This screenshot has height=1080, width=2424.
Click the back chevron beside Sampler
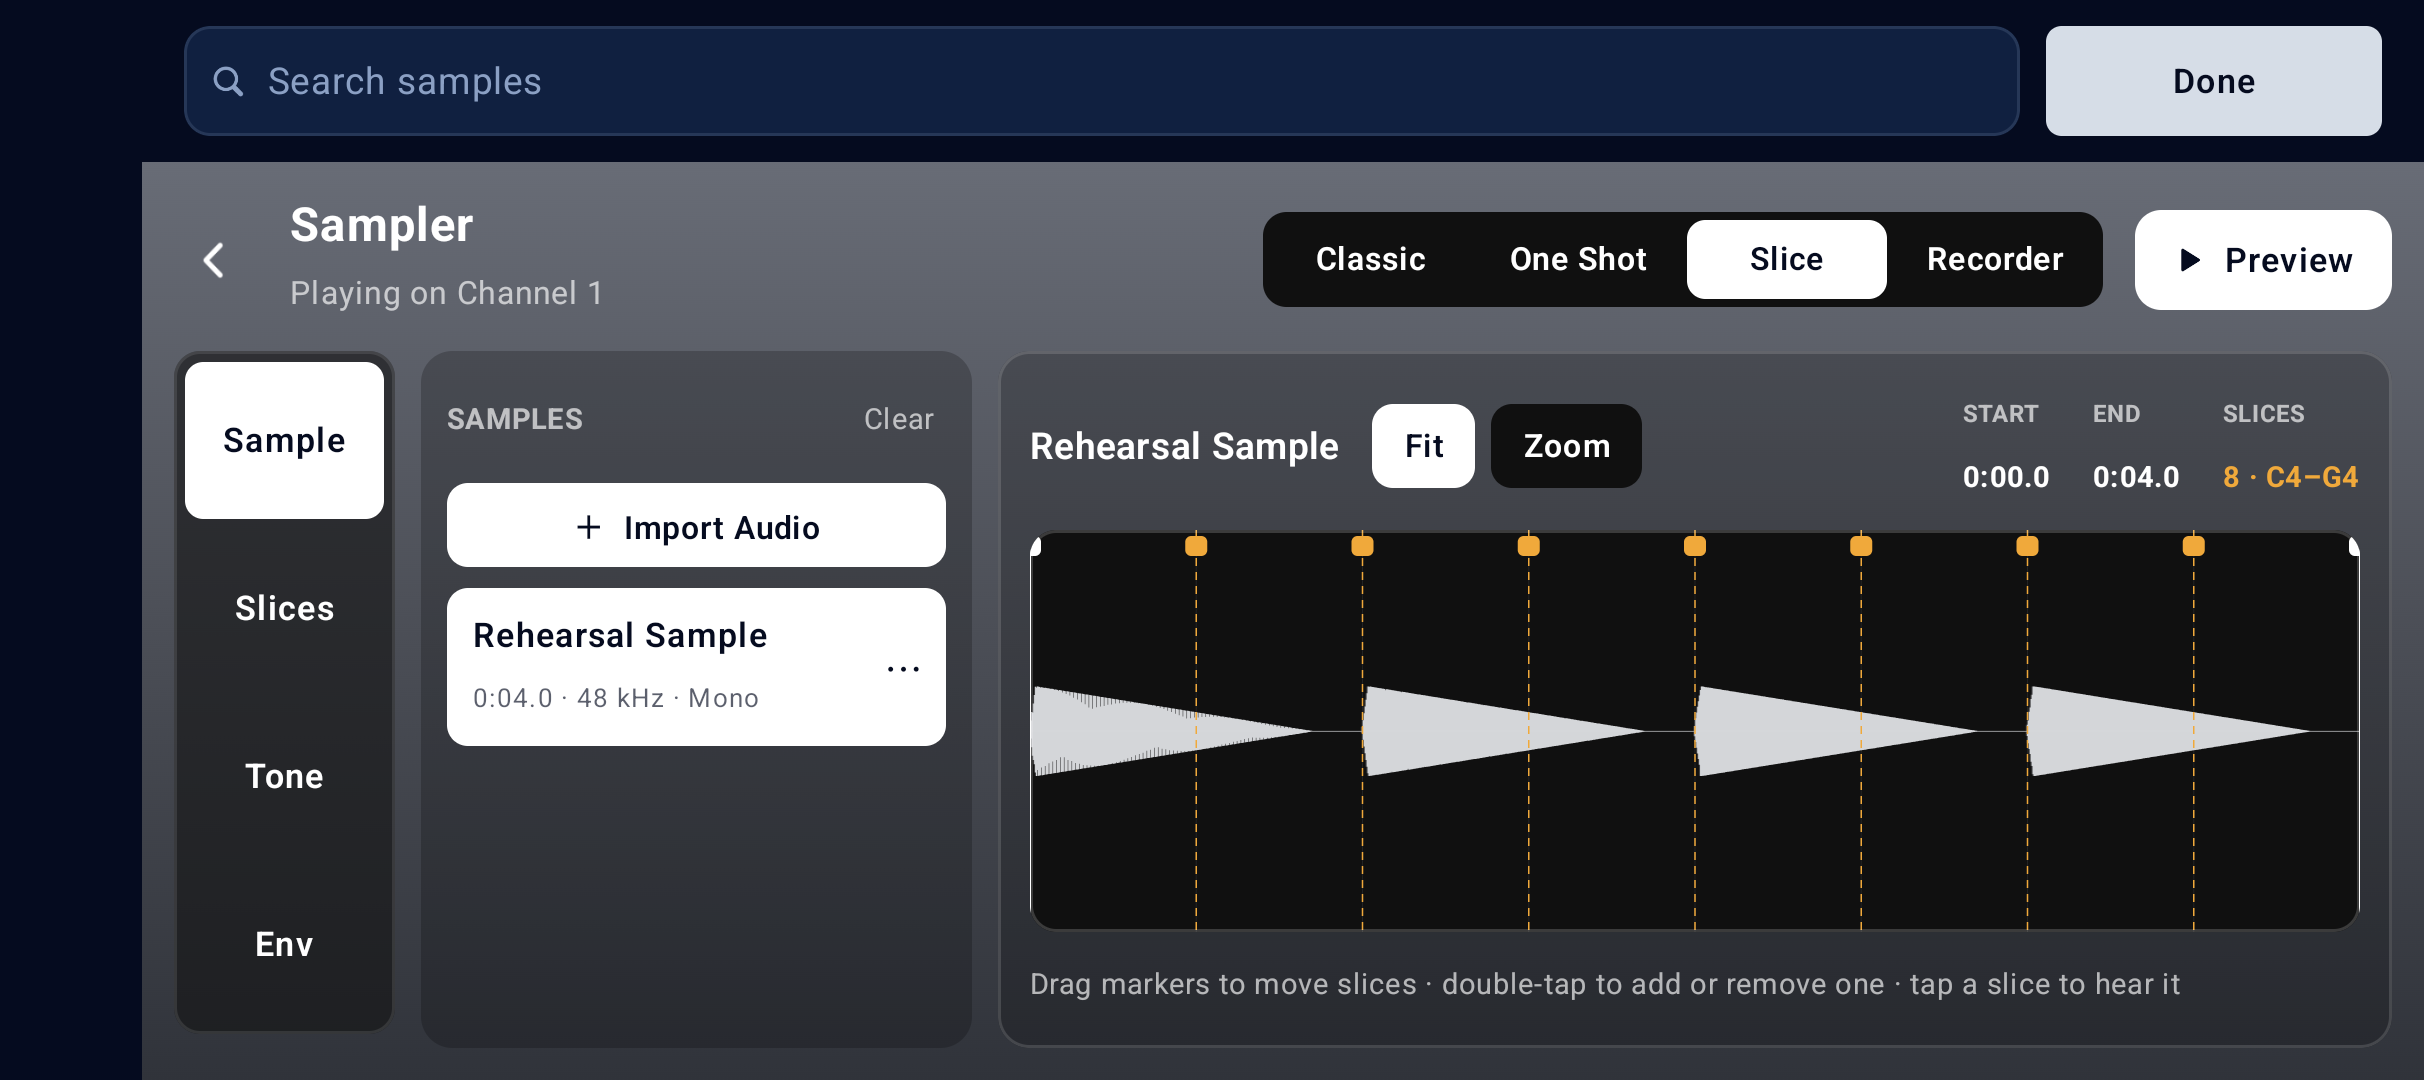[x=213, y=260]
